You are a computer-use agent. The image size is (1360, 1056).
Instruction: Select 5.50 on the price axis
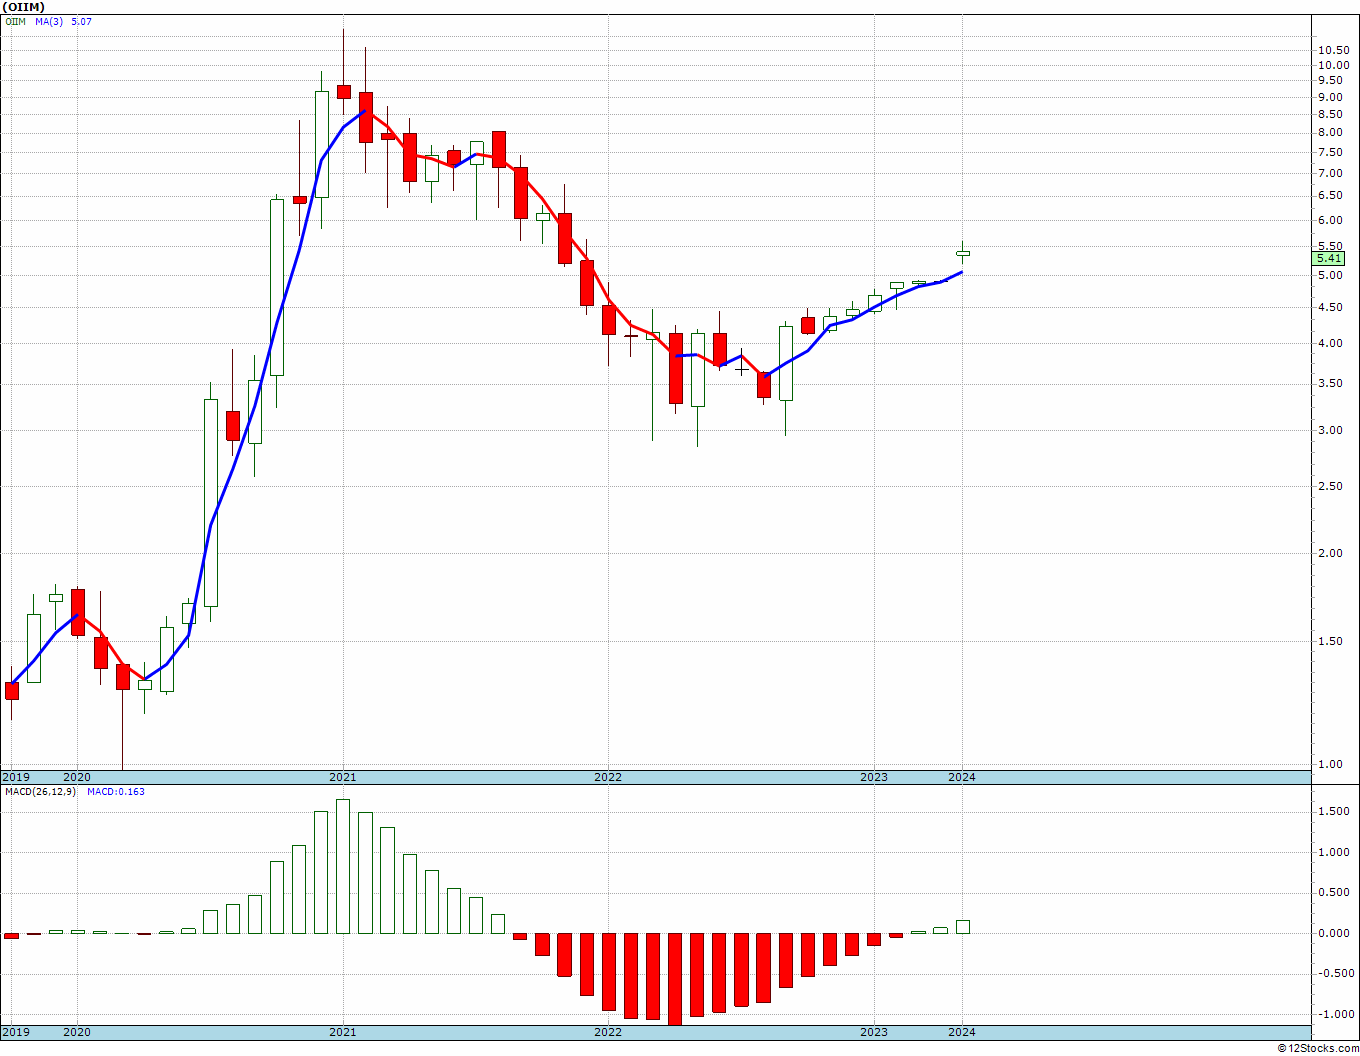1329,246
